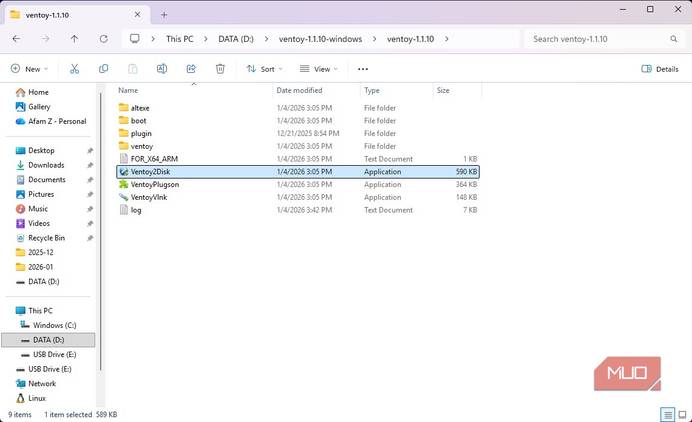Expand chevron after DATA (D:) breadcrumb
Screen dimensions: 692x422
(266, 39)
